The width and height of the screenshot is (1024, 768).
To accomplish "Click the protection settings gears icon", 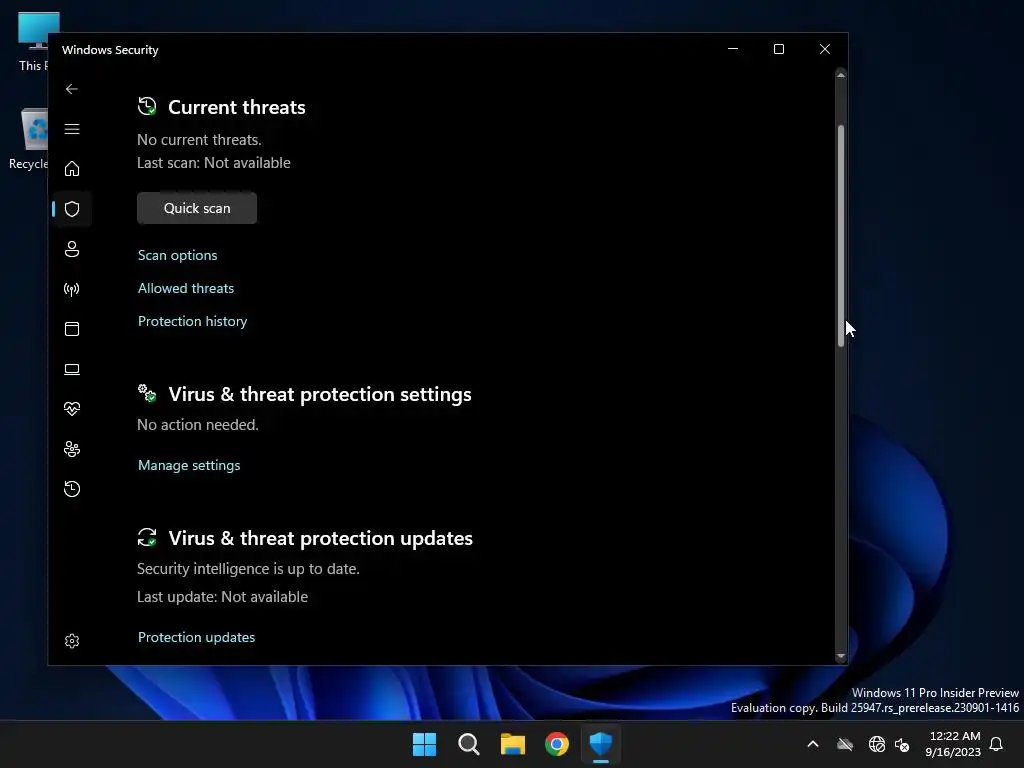I will [147, 393].
